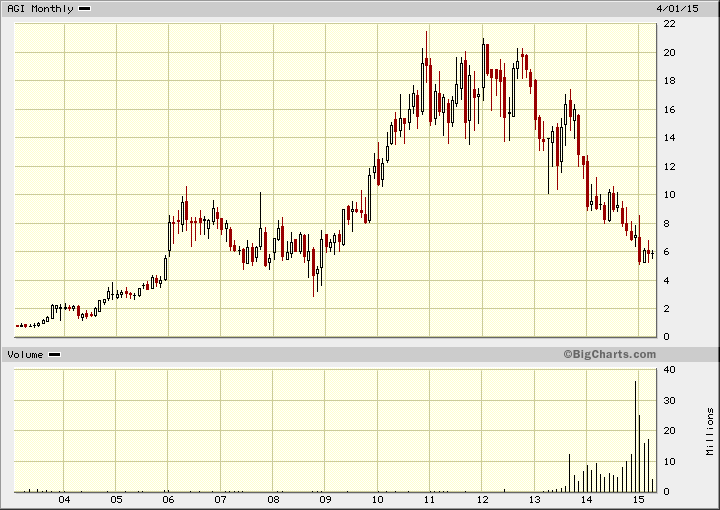720x510 pixels.
Task: Select the 4 price axis label
Action: point(667,280)
